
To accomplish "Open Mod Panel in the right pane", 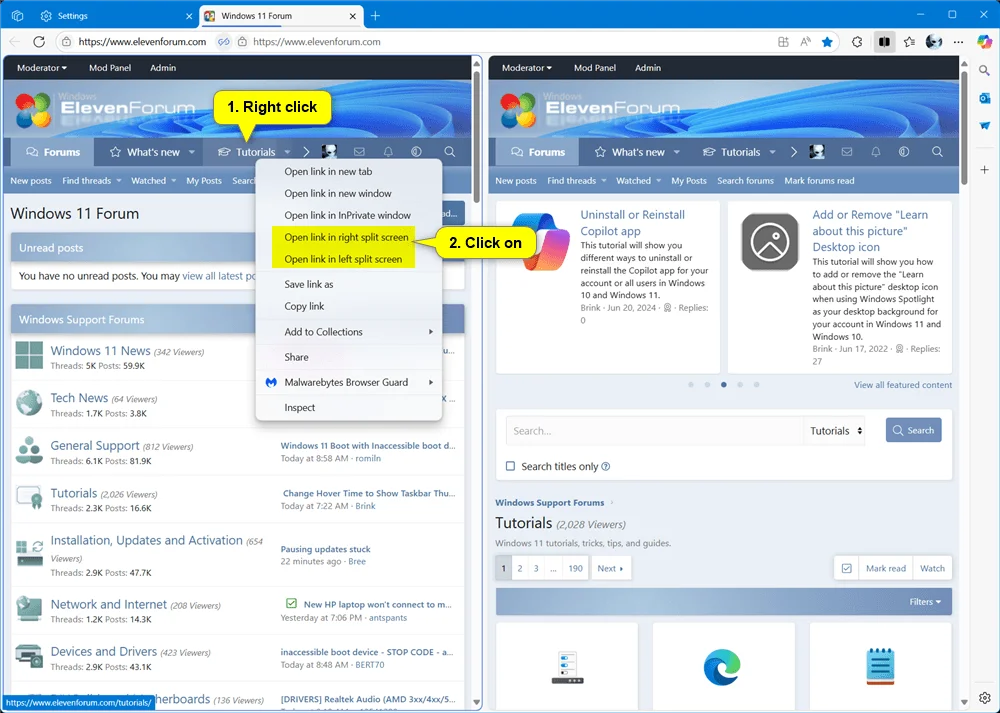I will pyautogui.click(x=594, y=68).
